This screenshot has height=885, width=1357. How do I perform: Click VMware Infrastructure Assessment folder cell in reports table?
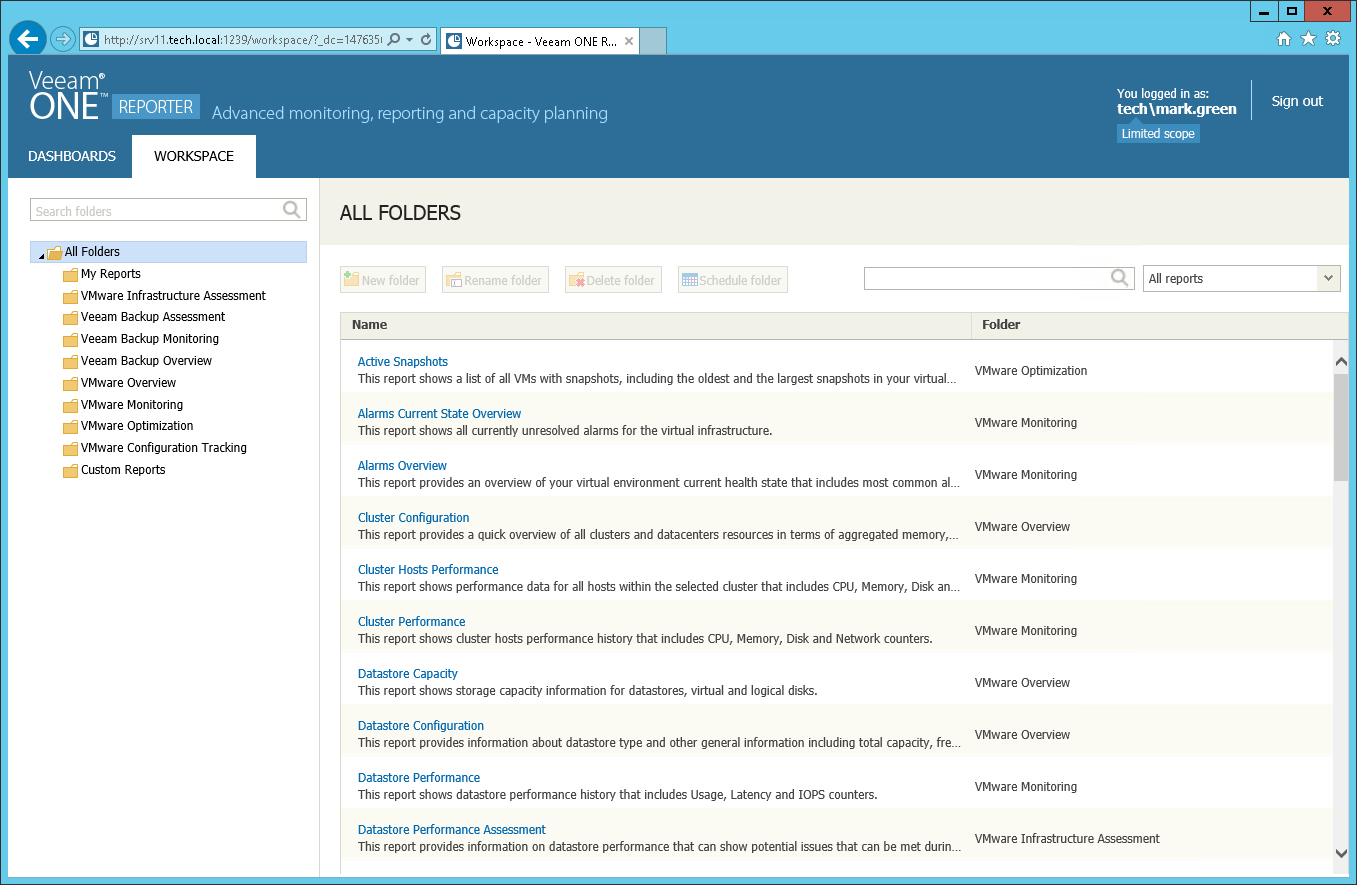pyautogui.click(x=1067, y=839)
